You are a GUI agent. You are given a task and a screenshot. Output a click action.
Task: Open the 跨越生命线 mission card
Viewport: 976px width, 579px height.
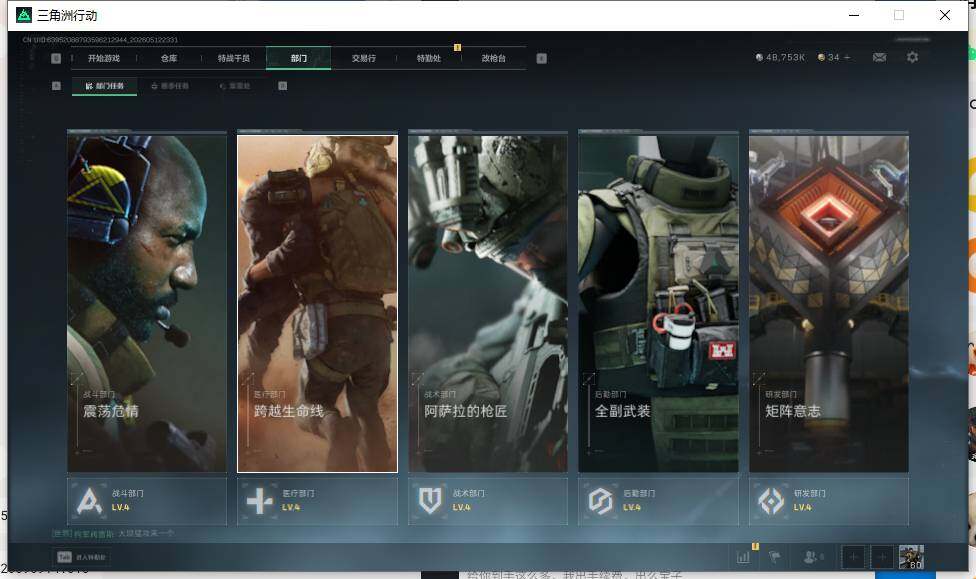[x=317, y=304]
